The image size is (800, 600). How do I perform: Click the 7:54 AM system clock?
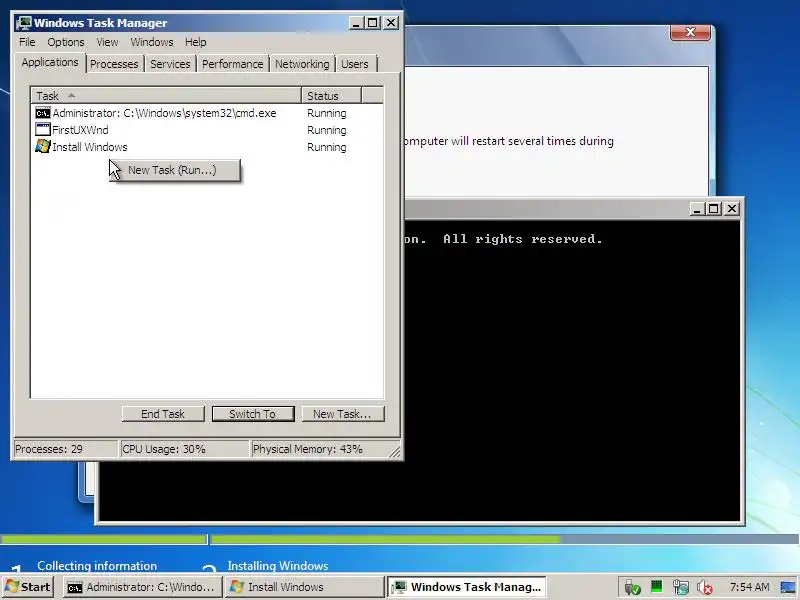pyautogui.click(x=749, y=587)
